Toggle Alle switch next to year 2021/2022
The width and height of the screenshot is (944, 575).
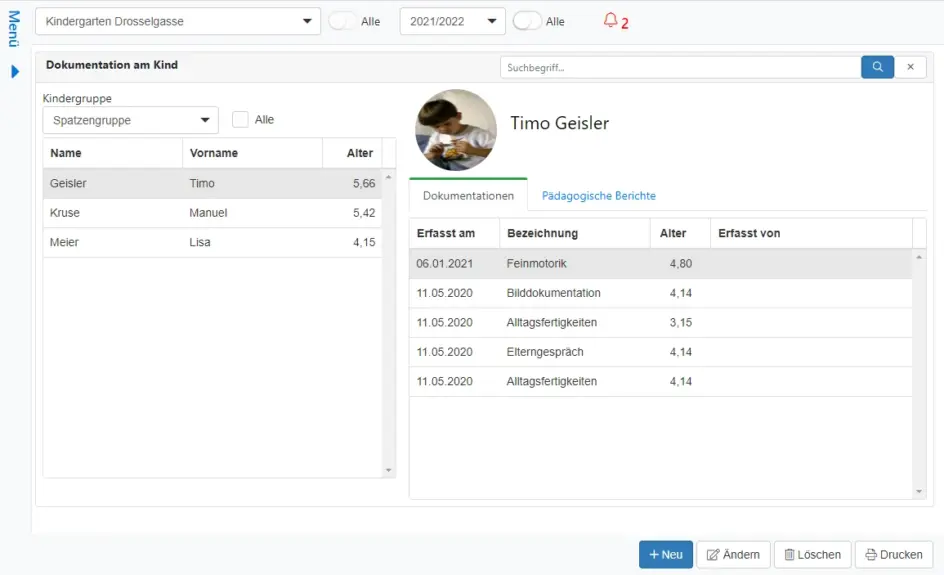click(527, 21)
